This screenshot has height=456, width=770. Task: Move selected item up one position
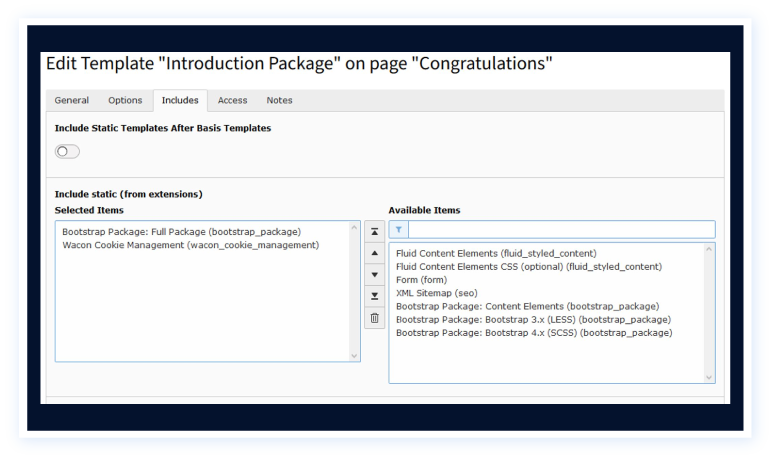(x=374, y=253)
